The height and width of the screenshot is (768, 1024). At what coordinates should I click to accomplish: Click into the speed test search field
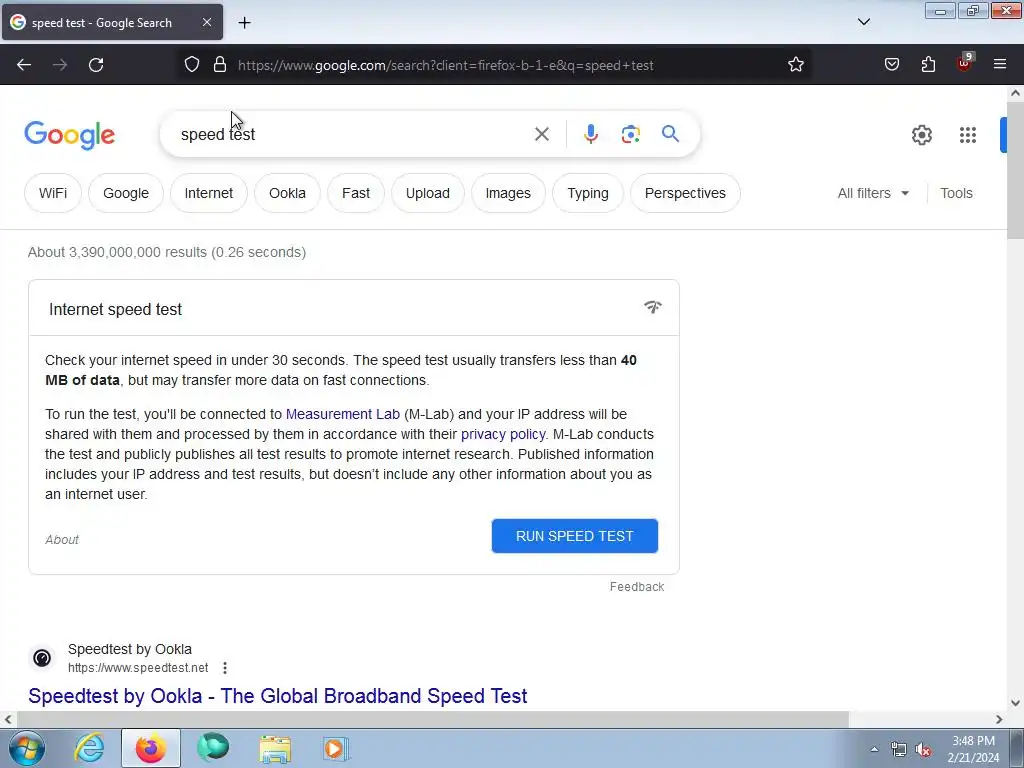[x=353, y=135]
